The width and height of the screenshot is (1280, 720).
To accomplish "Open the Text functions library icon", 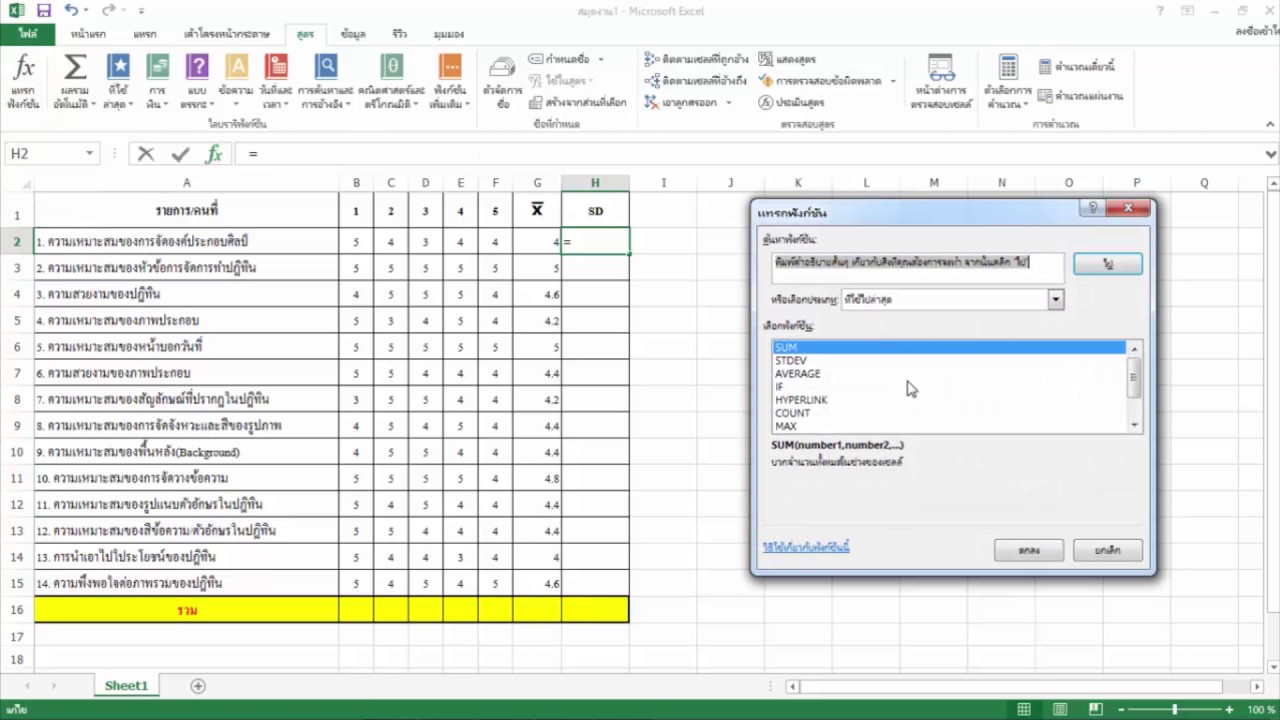I will [x=236, y=82].
